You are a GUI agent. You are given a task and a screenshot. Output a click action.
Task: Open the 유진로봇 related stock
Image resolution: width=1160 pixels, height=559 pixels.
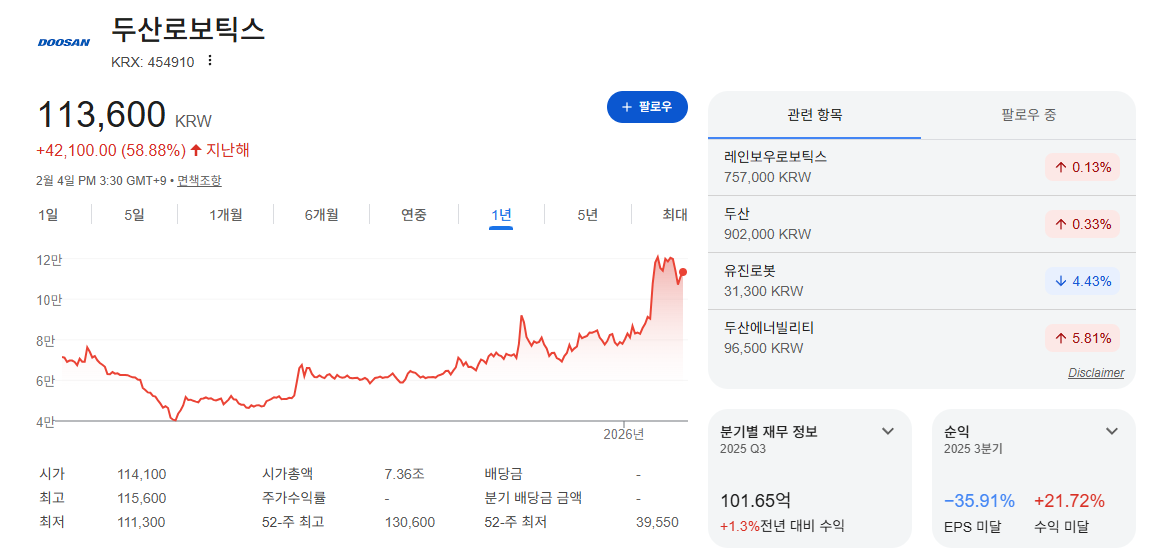(921, 281)
